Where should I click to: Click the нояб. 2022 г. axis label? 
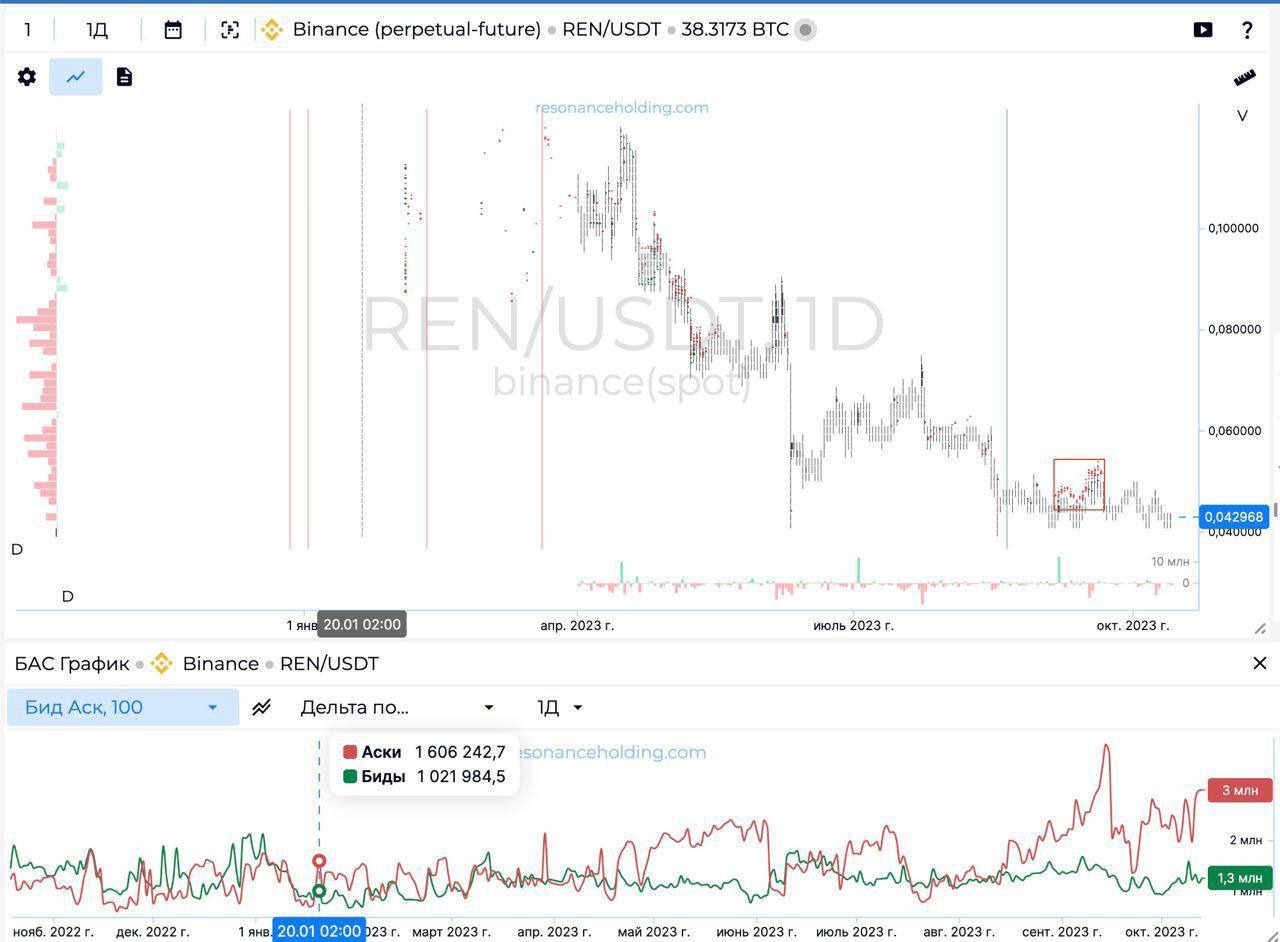point(53,931)
